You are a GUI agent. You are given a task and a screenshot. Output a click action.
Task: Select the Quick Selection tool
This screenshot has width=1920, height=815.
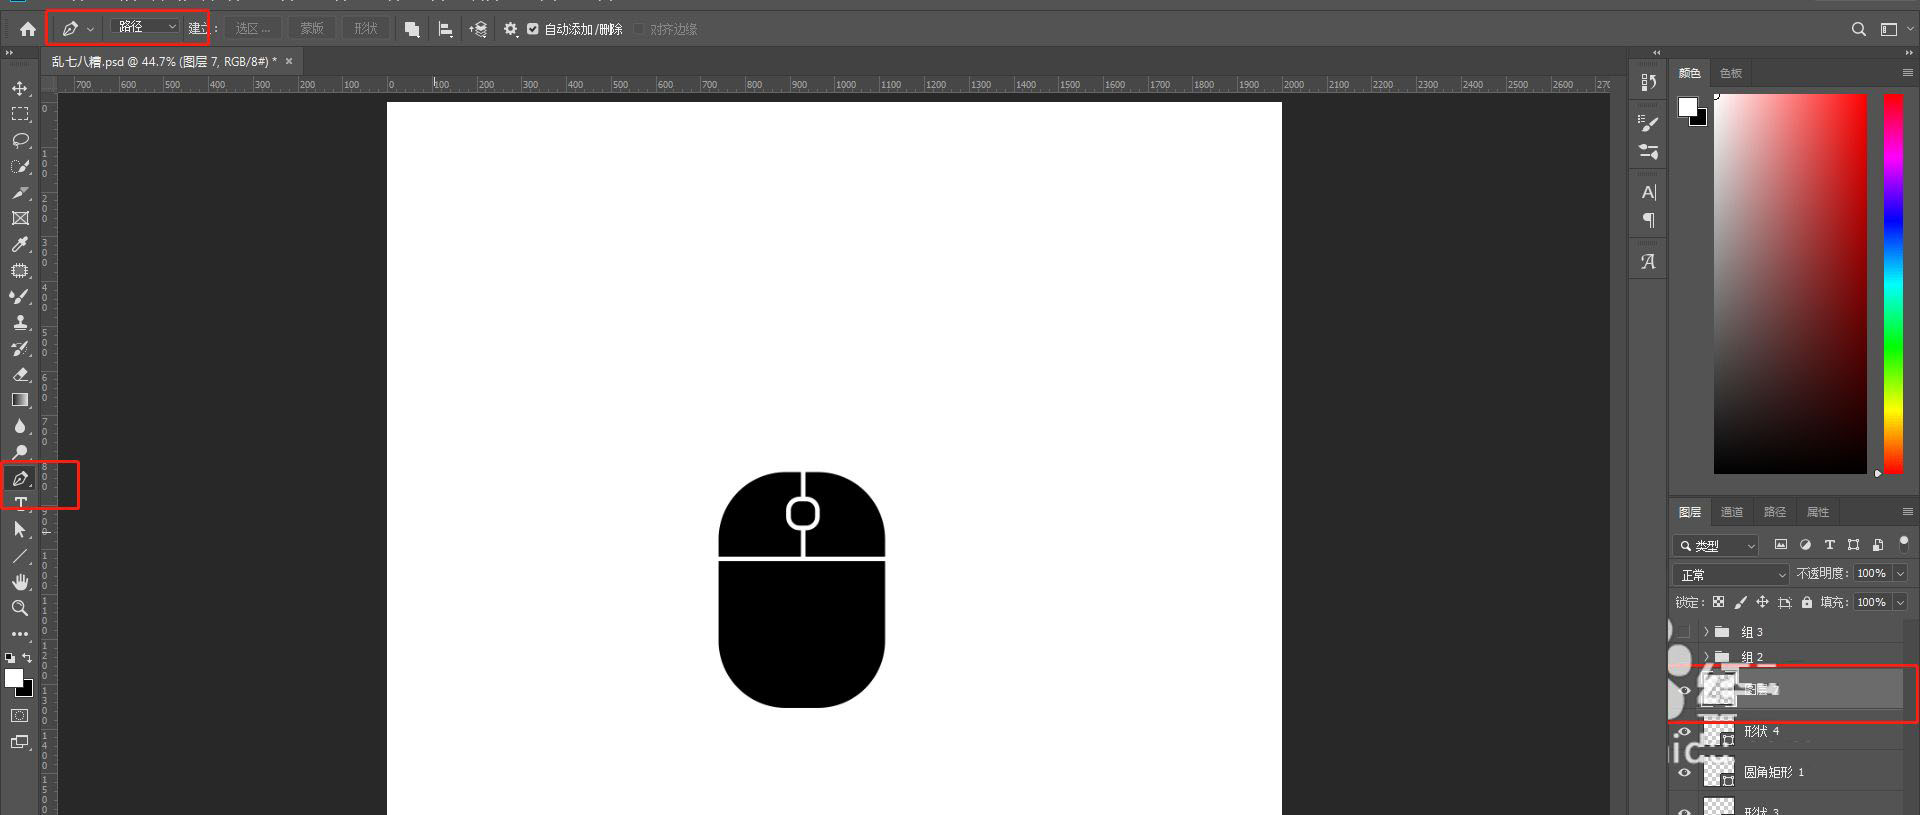pos(20,166)
